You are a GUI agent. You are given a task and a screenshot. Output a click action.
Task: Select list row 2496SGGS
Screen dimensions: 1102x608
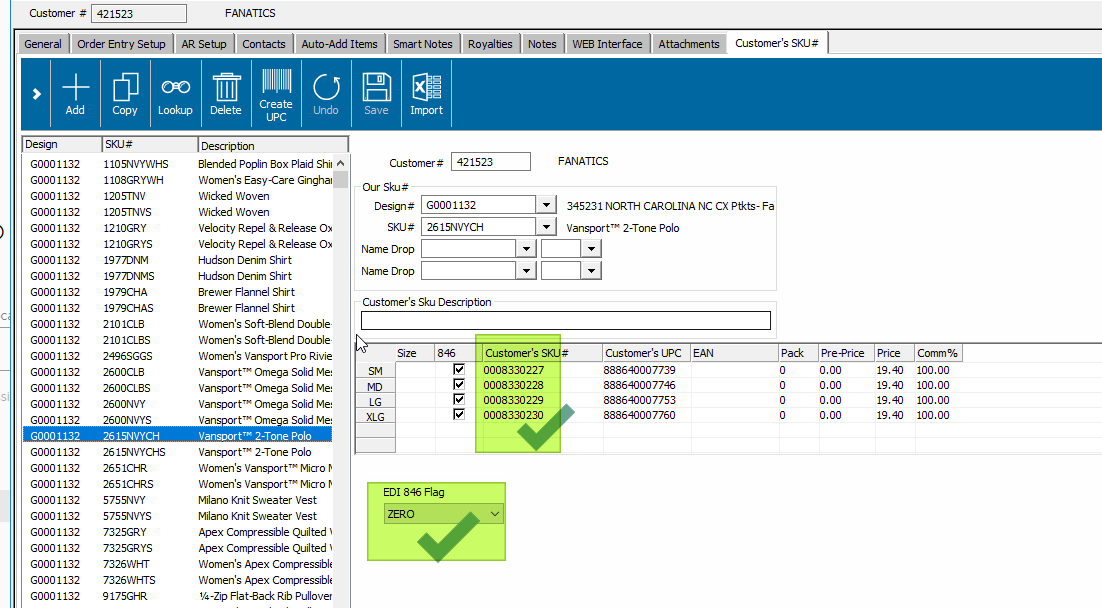click(x=178, y=356)
